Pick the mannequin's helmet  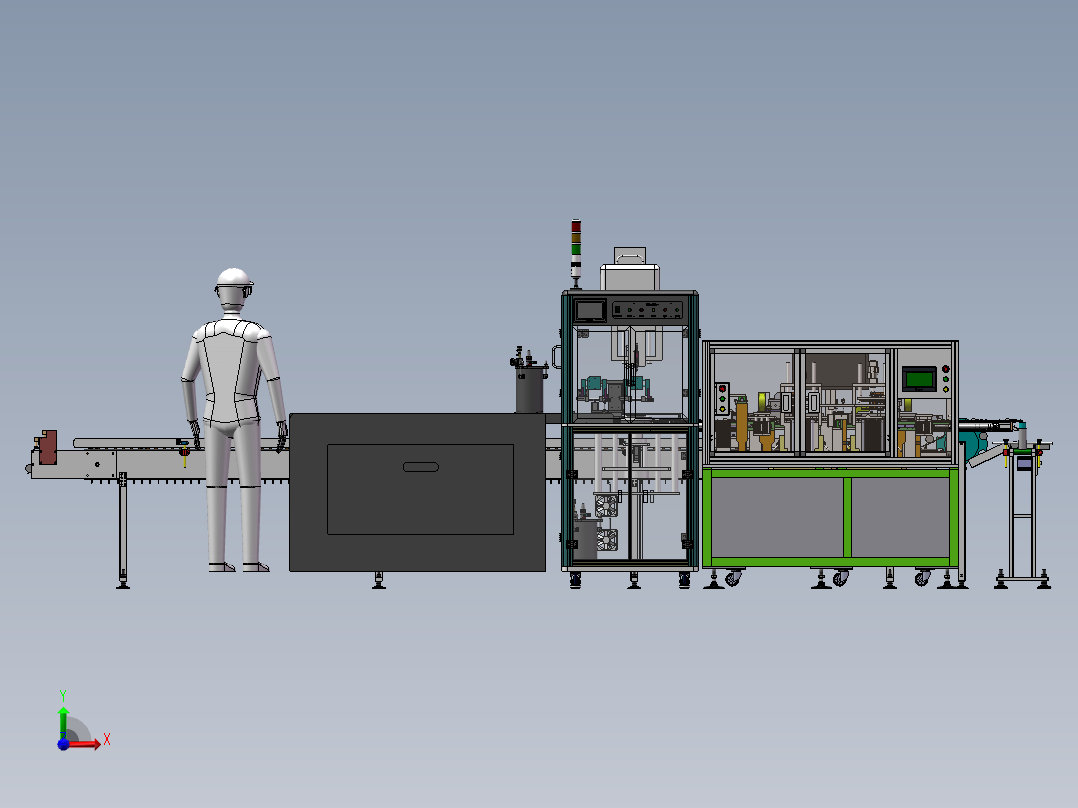click(234, 278)
